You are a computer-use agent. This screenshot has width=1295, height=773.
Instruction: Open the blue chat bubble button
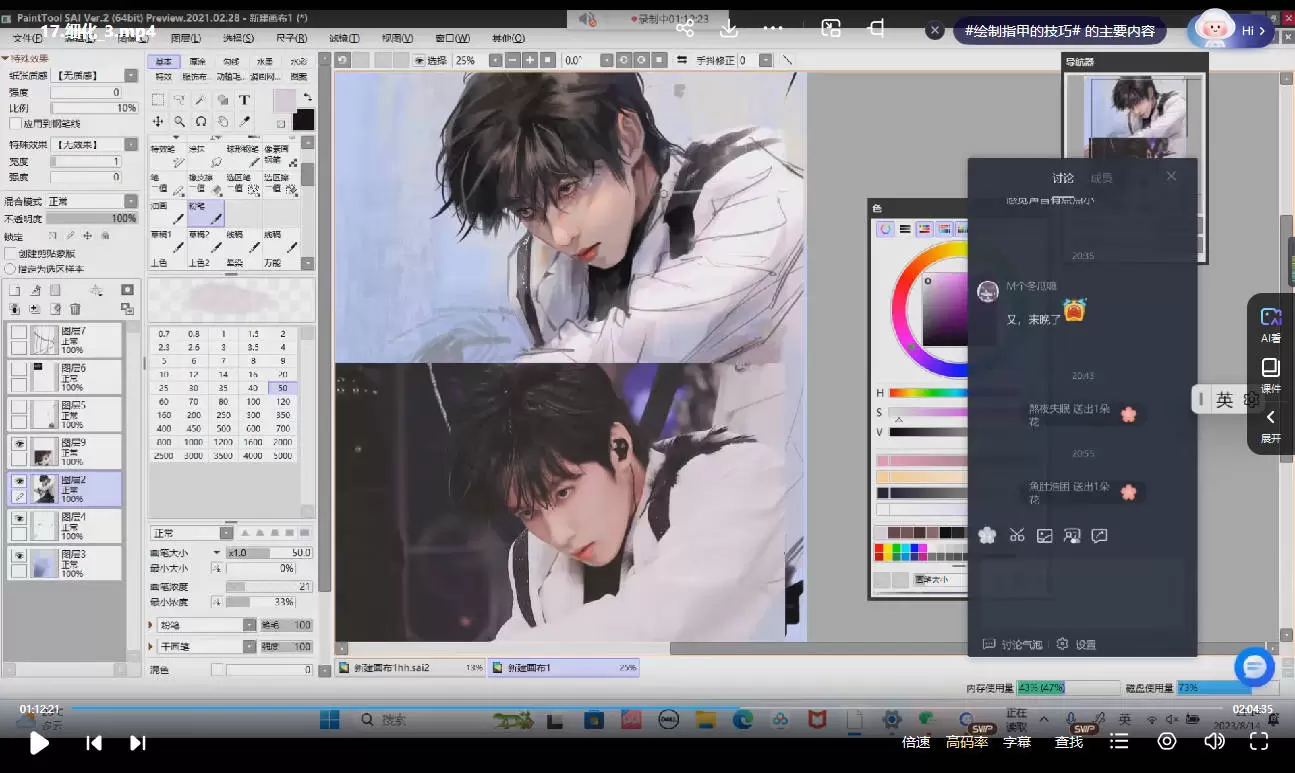coord(1254,666)
